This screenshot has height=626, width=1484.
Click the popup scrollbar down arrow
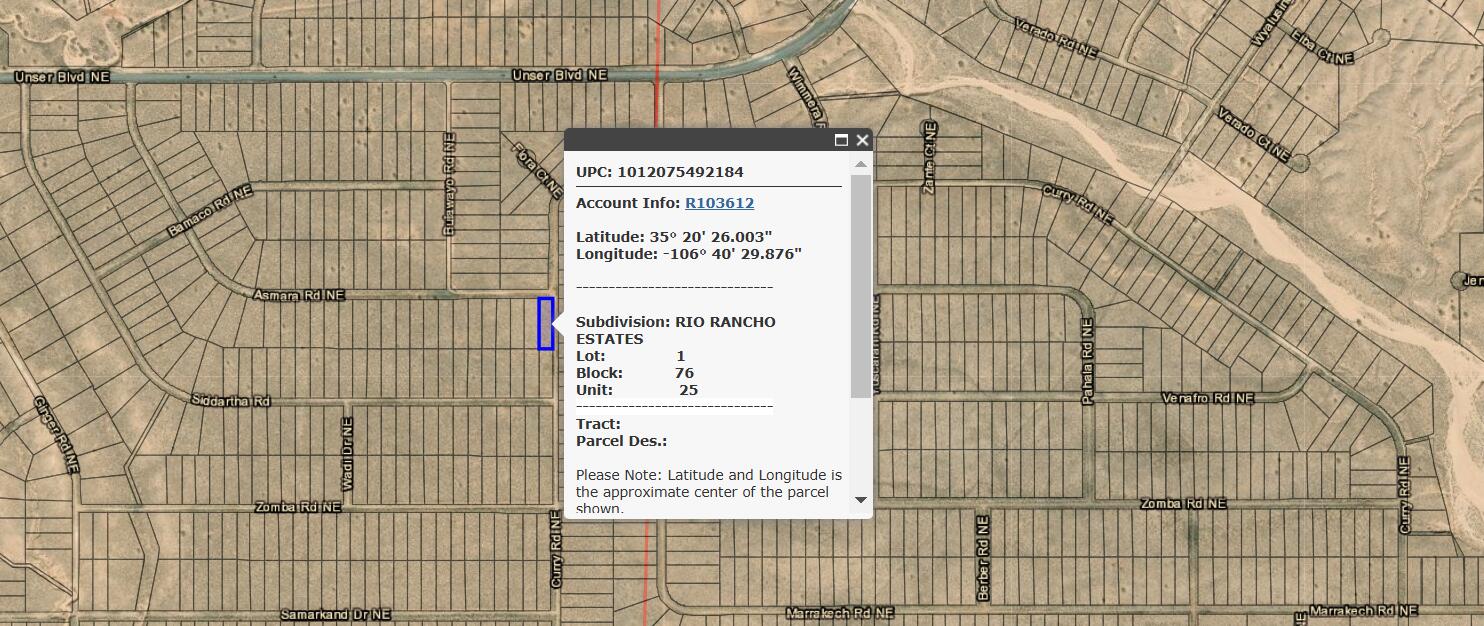click(x=860, y=499)
